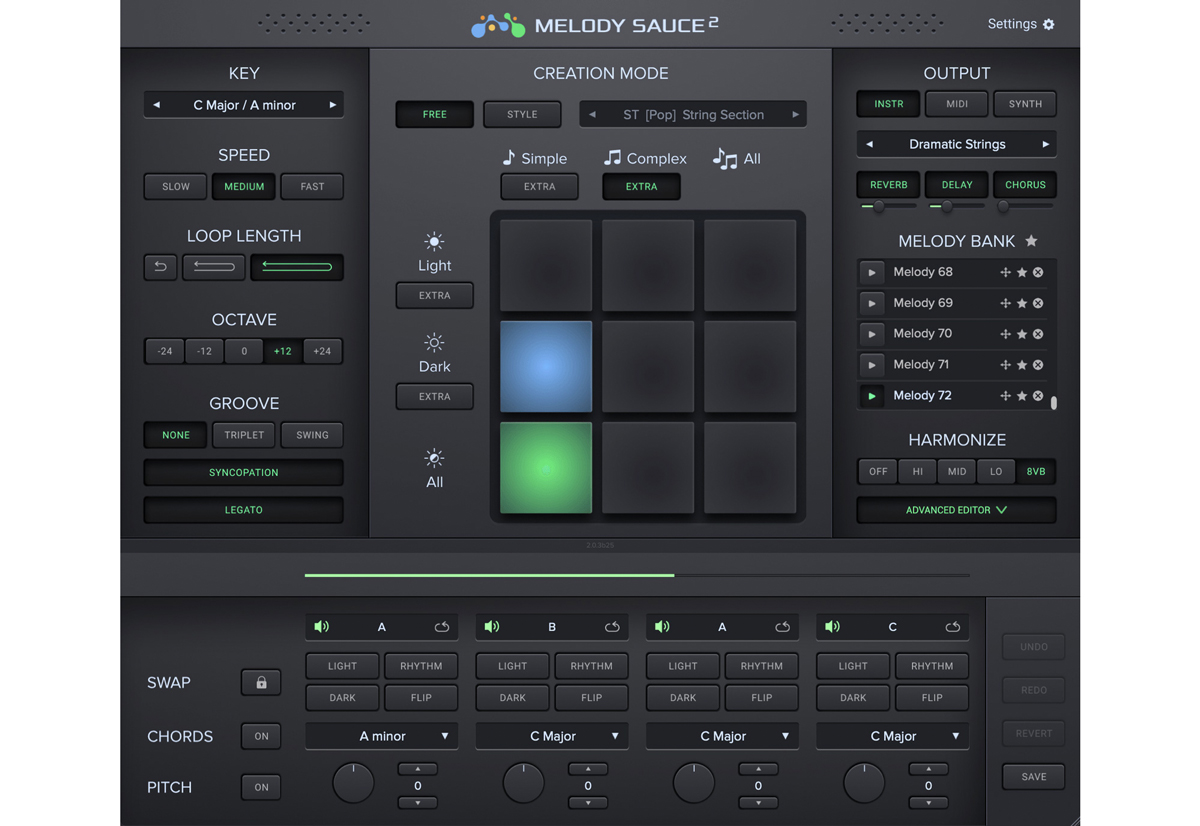Regenerate C section refresh icon
This screenshot has width=1200, height=826.
click(953, 627)
